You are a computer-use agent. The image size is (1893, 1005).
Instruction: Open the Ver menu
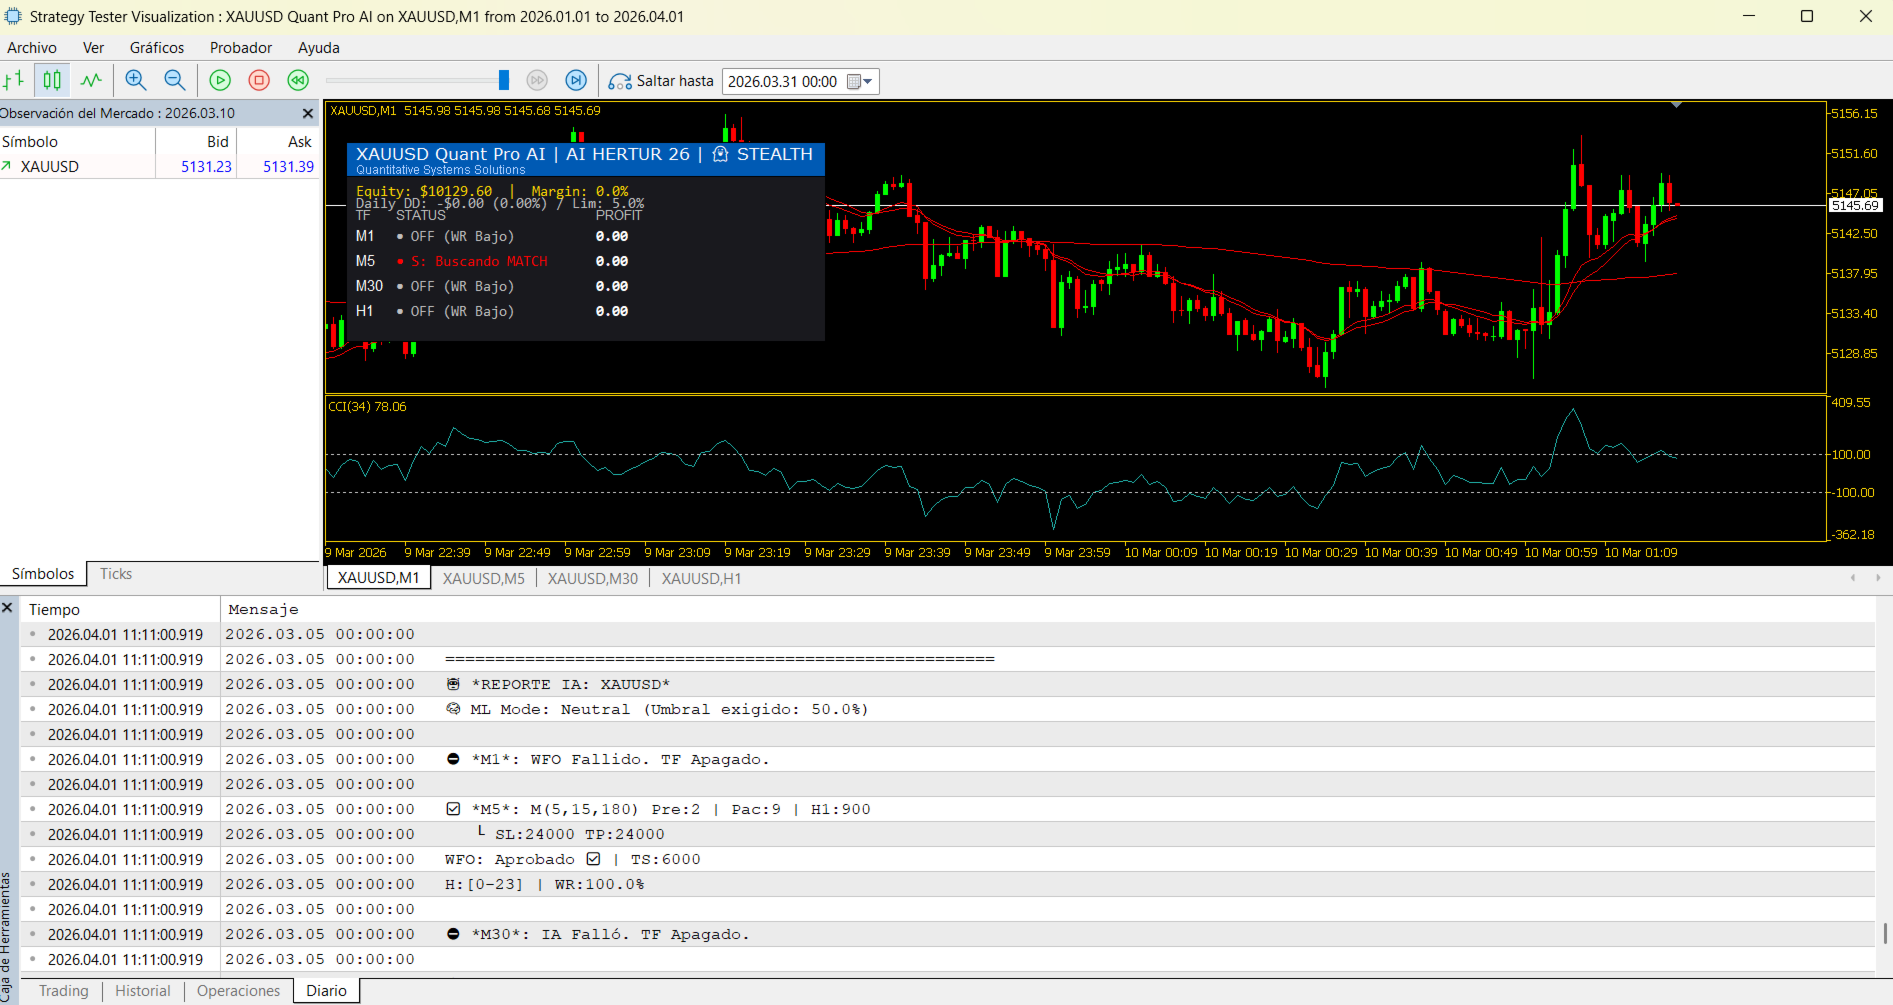[x=93, y=48]
